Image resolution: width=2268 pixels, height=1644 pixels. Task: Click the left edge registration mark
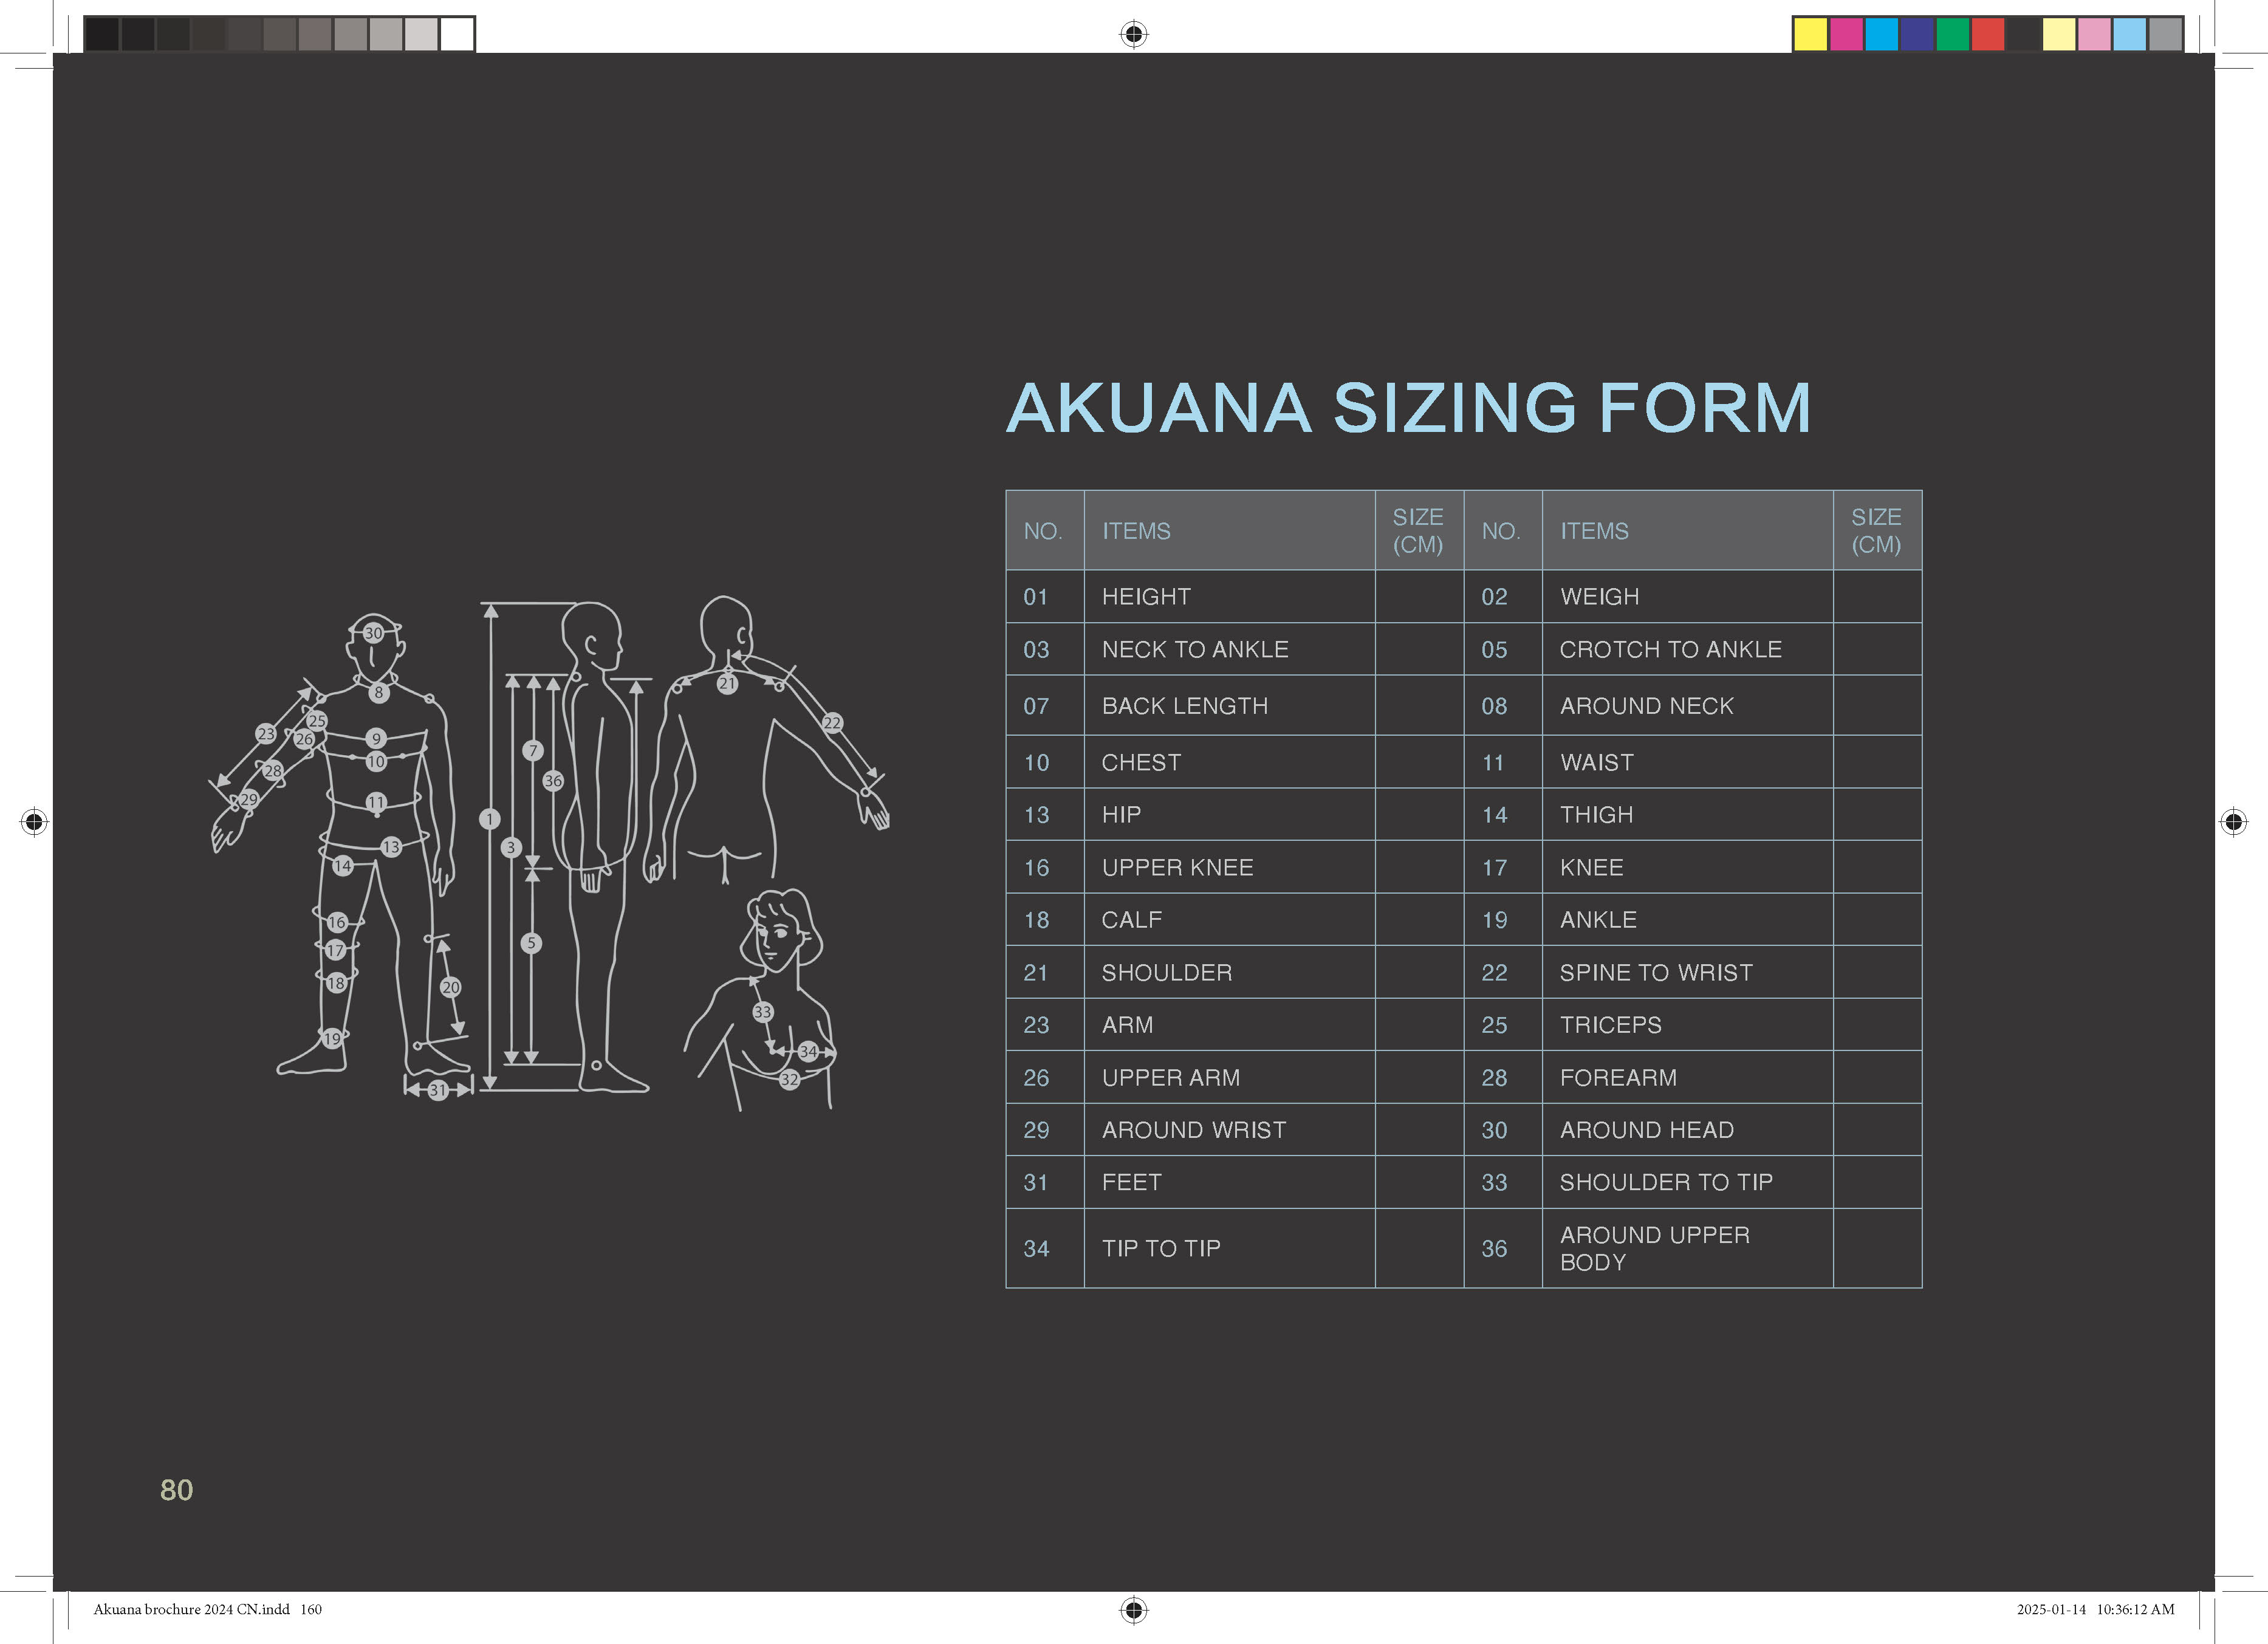click(34, 822)
